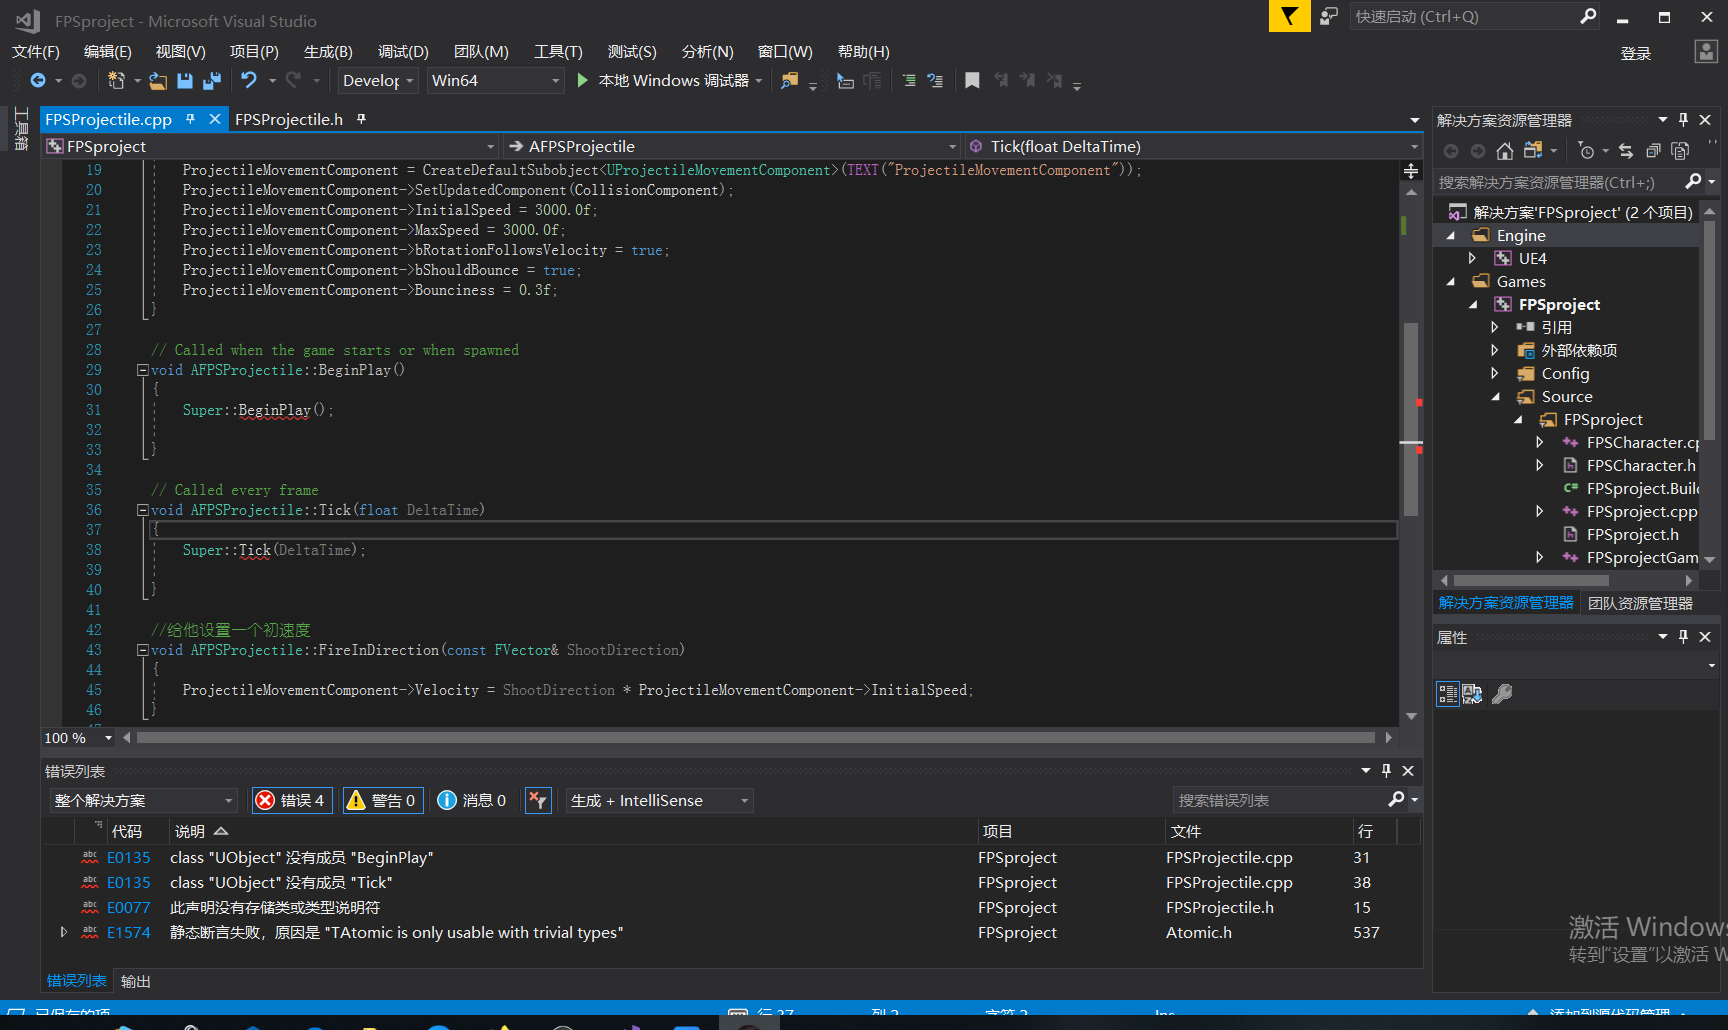Undo the last edit via toolbar

coord(249,80)
